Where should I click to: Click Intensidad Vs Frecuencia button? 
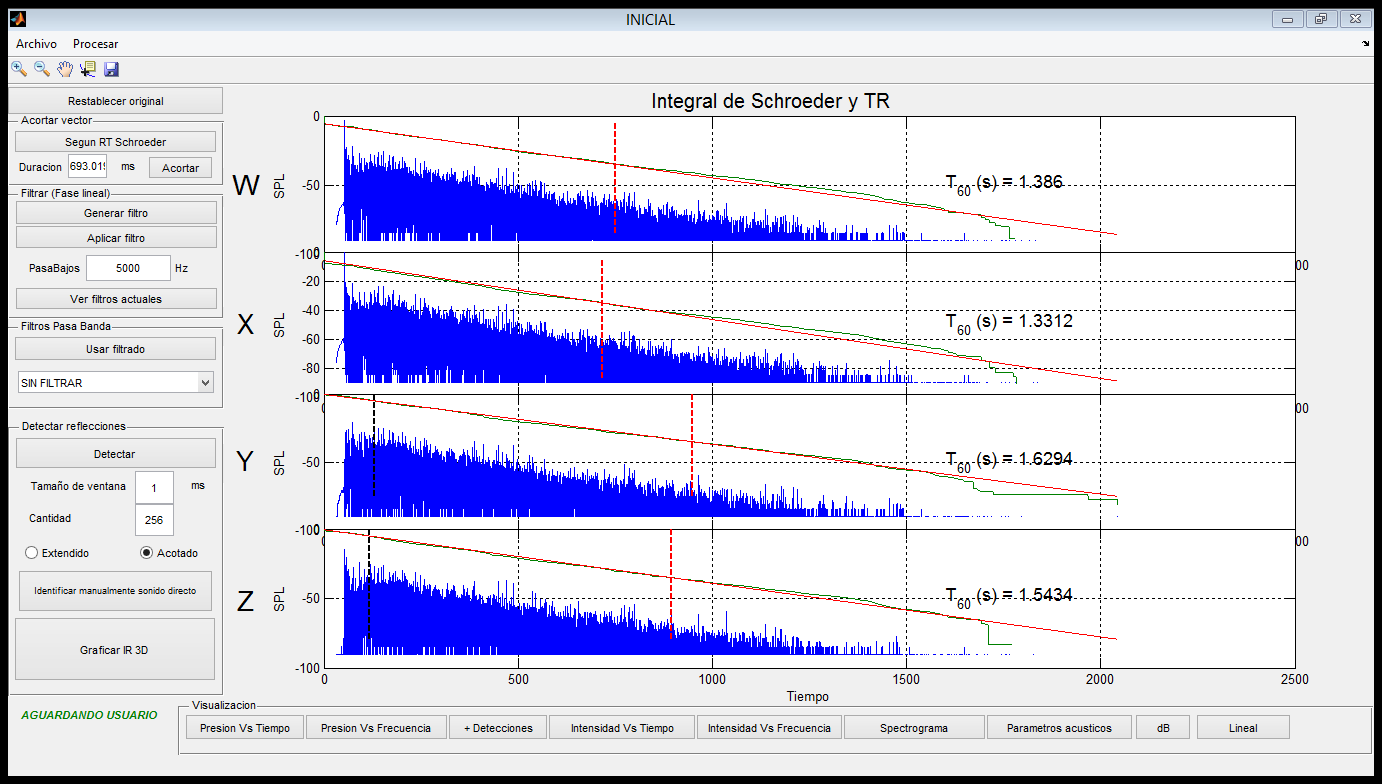point(769,728)
